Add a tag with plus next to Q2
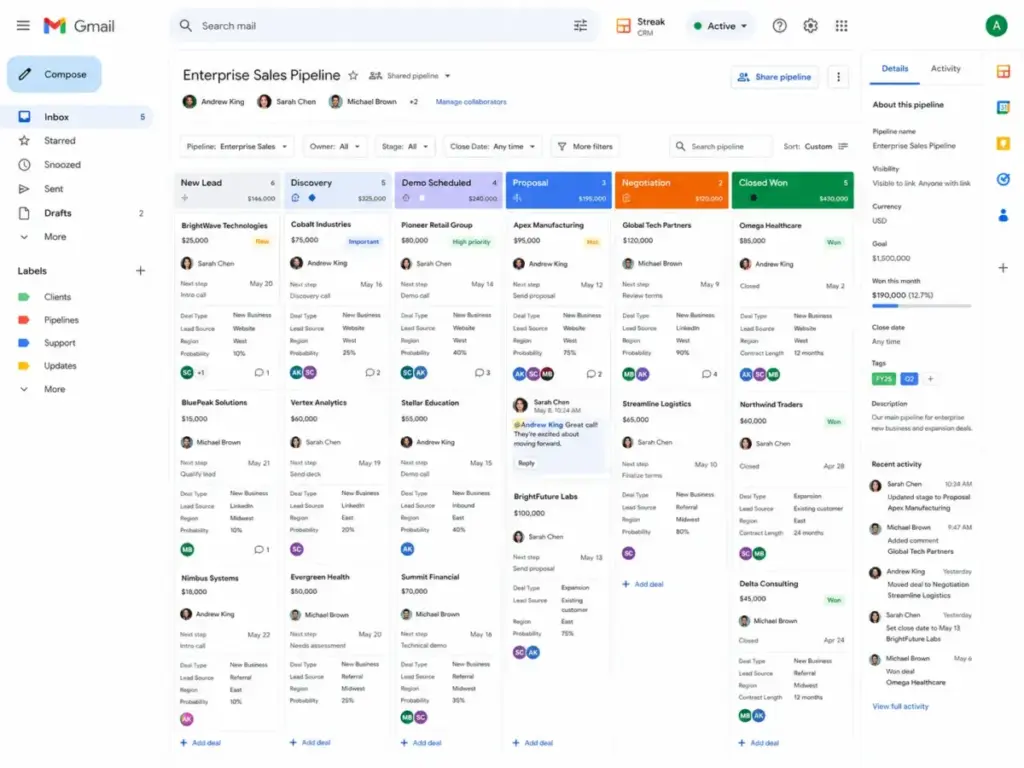Screen dimensions: 1024x768 coord(931,379)
